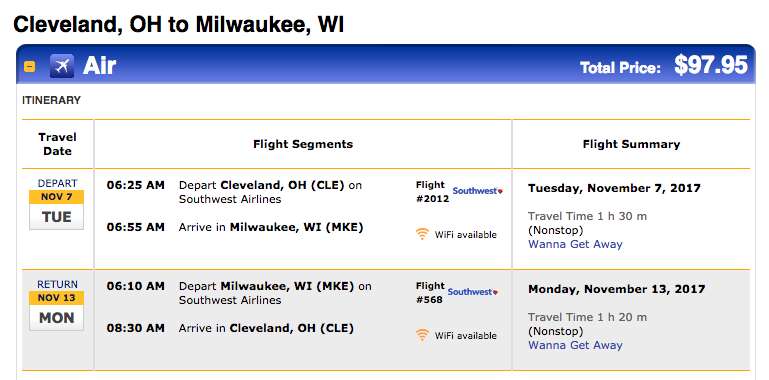Click the Flight Summary column header
769x380 pixels.
pos(631,144)
